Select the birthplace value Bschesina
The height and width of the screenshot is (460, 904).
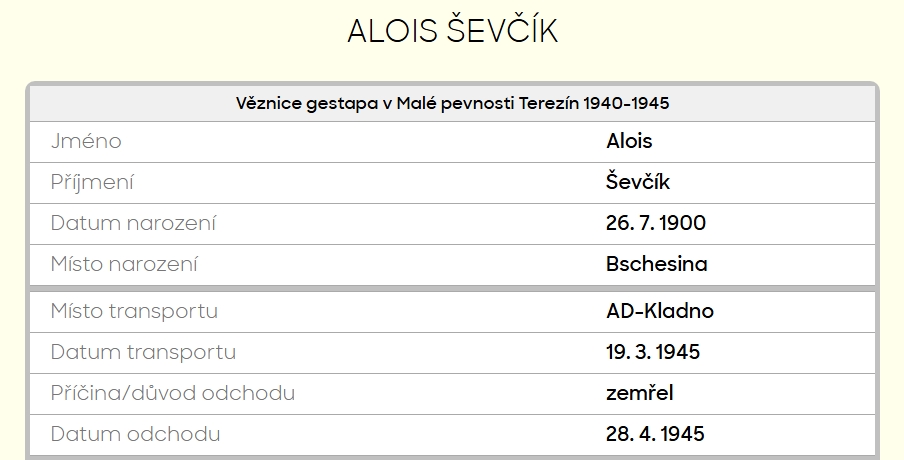(x=656, y=264)
